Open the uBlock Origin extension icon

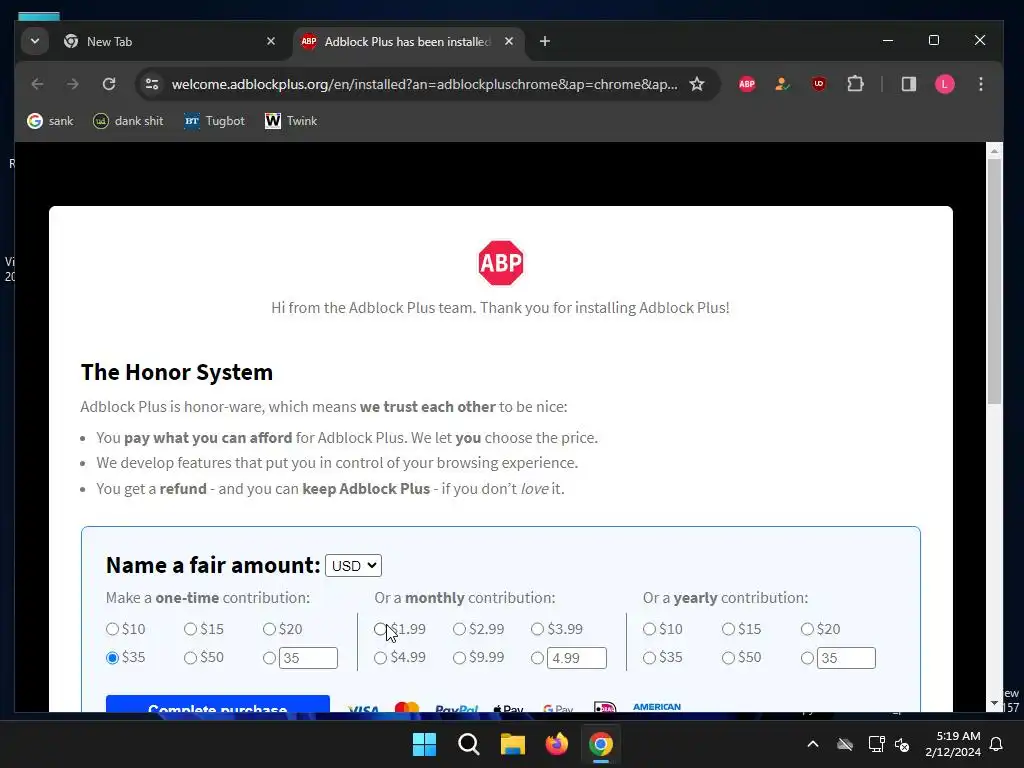click(x=818, y=84)
